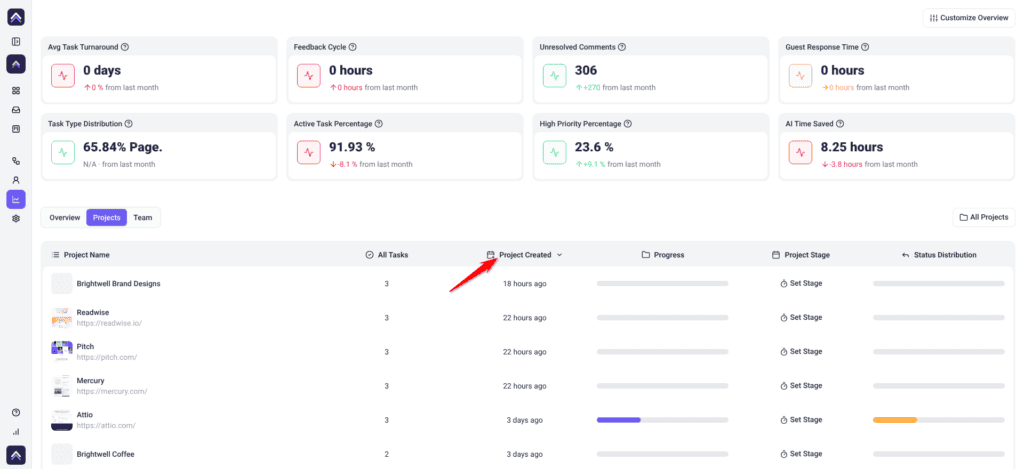Click the '306' unresolved comments value
The height and width of the screenshot is (469, 1024).
[586, 71]
